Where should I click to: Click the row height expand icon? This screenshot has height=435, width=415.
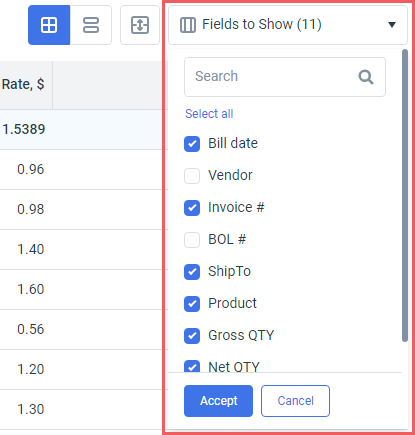click(x=140, y=25)
